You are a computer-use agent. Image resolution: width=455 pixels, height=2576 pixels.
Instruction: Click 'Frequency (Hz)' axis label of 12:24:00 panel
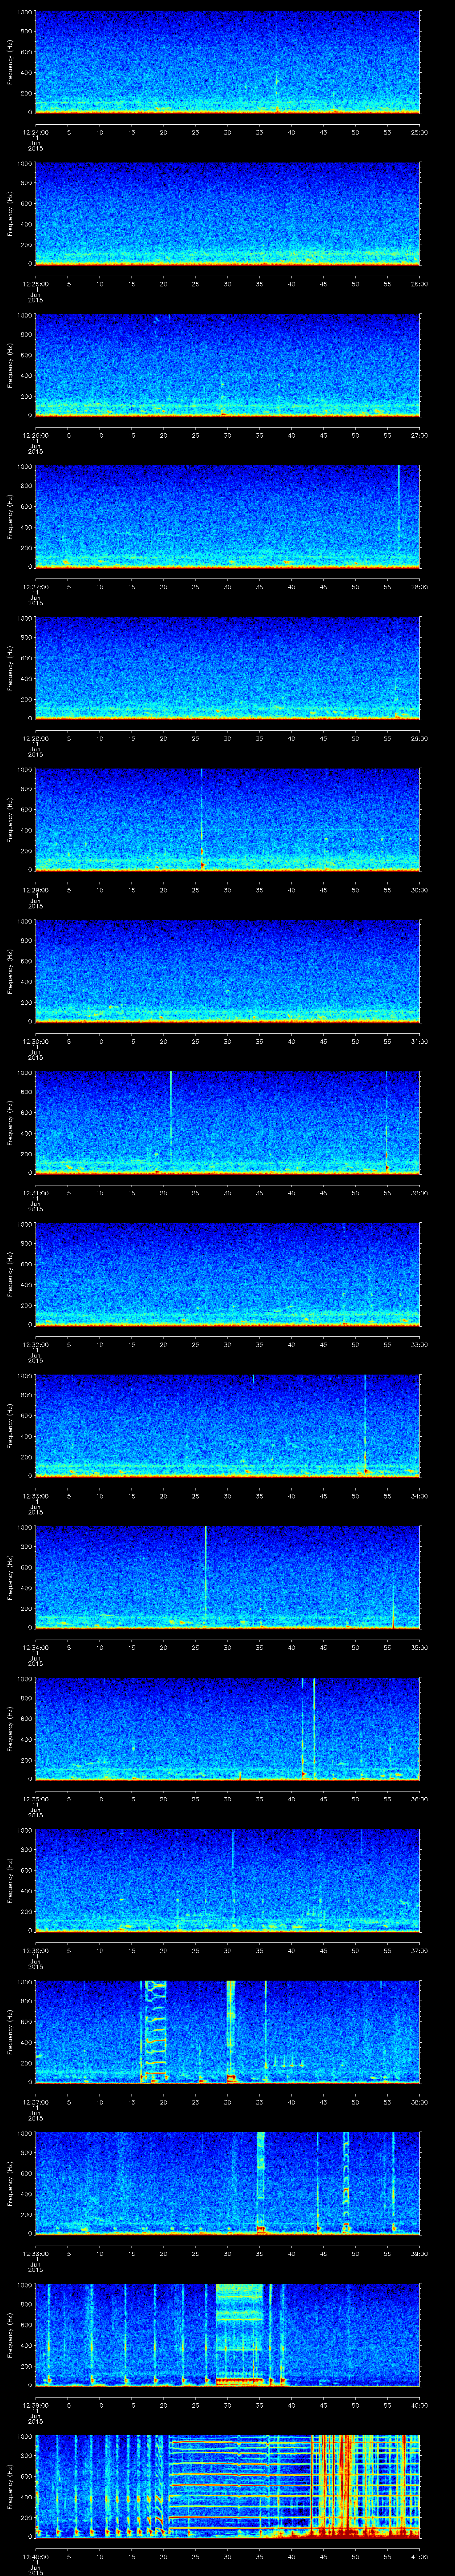click(10, 62)
